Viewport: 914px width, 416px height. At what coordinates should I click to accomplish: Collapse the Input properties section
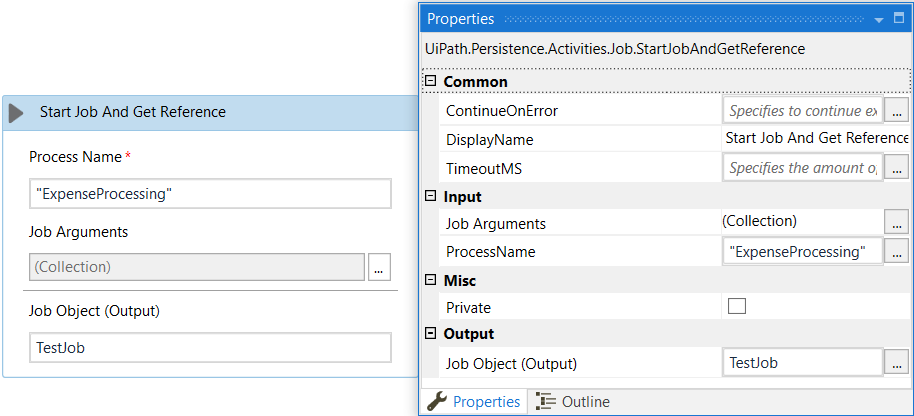pyautogui.click(x=431, y=197)
